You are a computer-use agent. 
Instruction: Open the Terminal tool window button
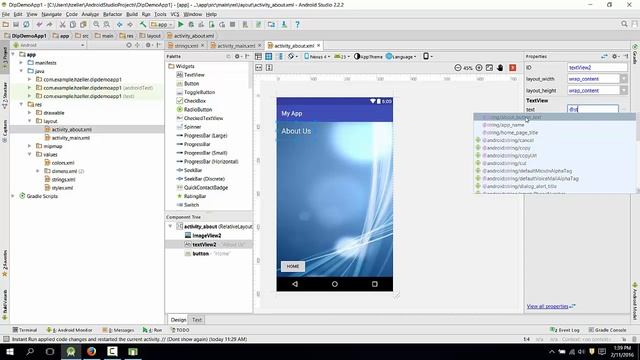(x=25, y=330)
